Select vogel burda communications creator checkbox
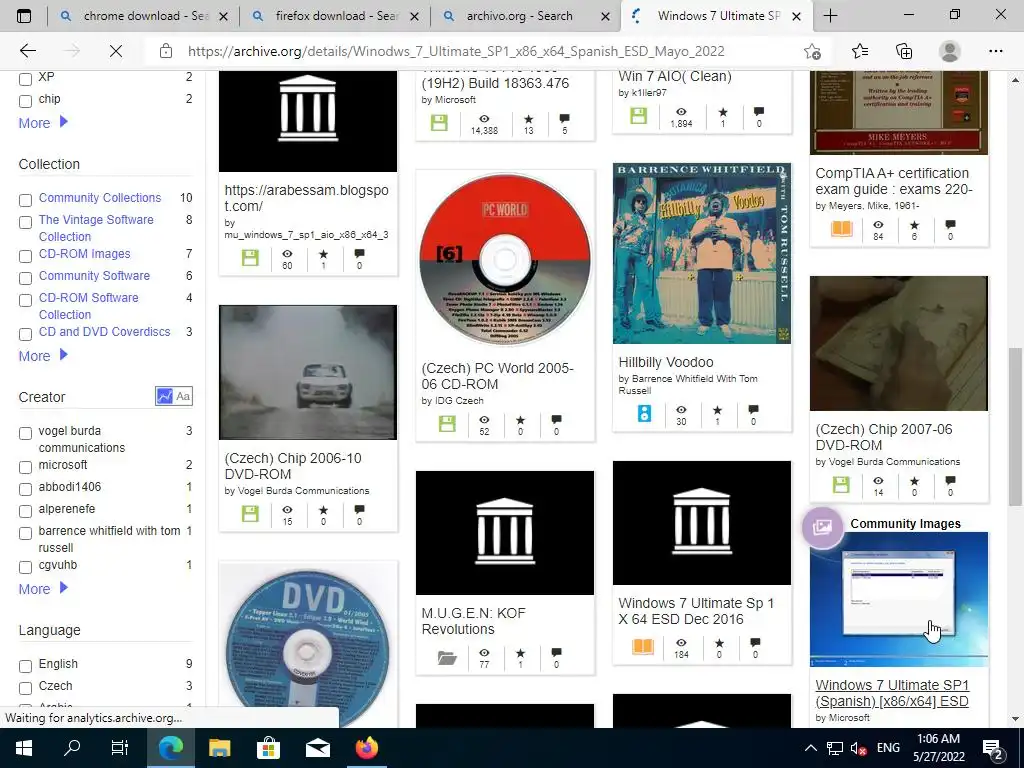This screenshot has width=1024, height=768. pyautogui.click(x=25, y=433)
